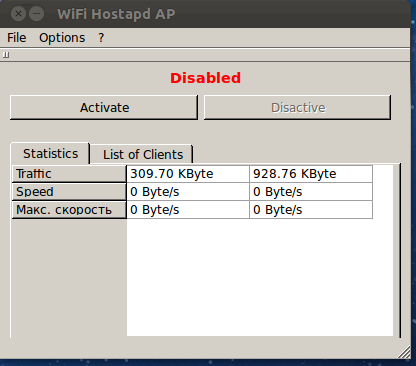Open the question mark help menu
The image size is (416, 366).
coord(101,38)
